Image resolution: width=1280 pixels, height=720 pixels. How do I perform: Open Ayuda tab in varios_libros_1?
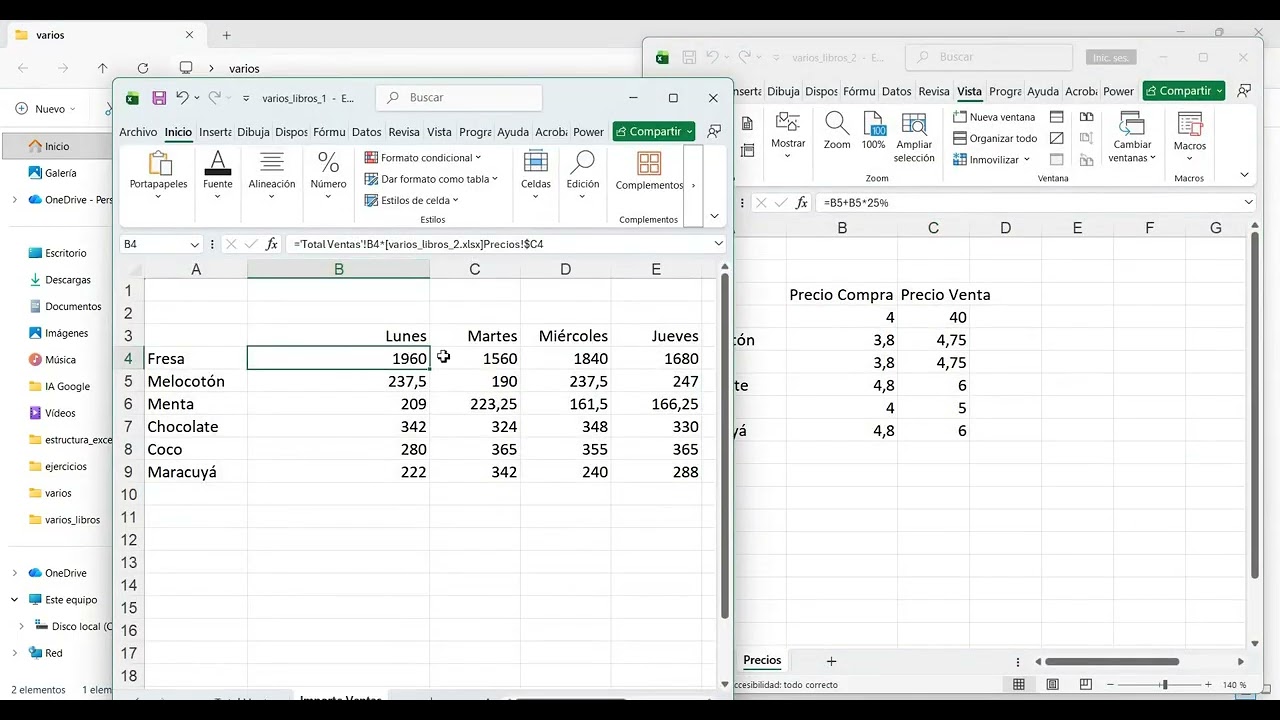coord(513,132)
